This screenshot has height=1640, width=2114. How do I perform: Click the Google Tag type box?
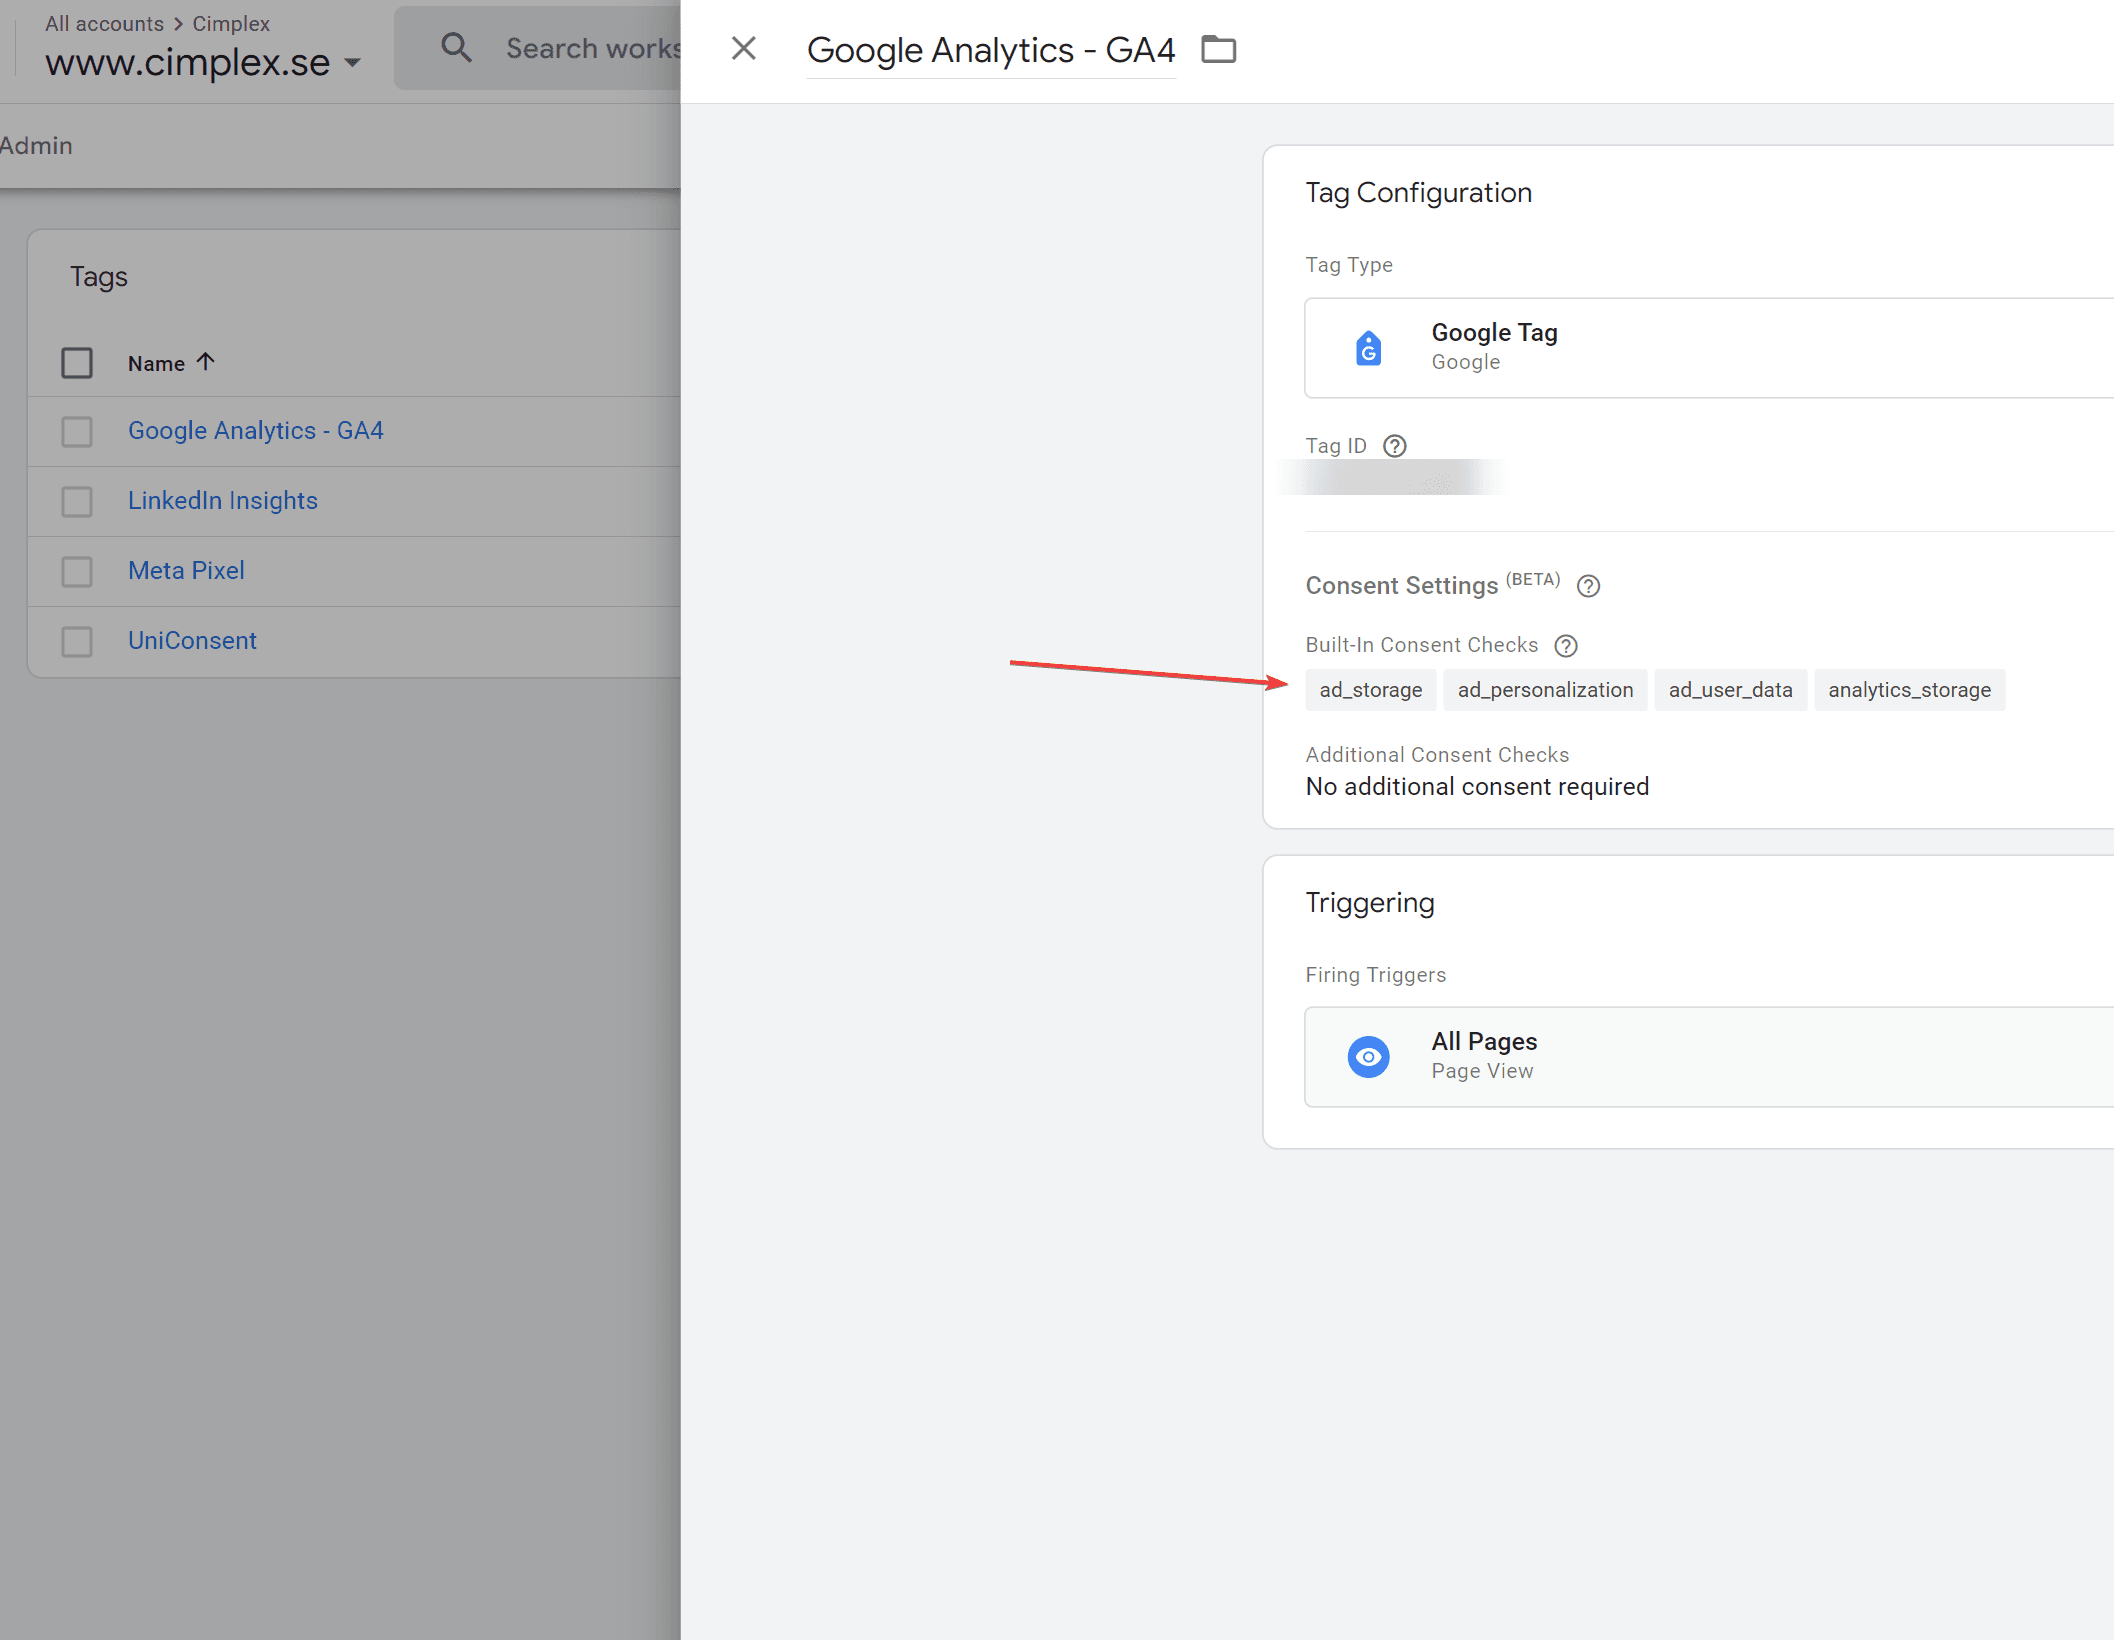[1709, 347]
